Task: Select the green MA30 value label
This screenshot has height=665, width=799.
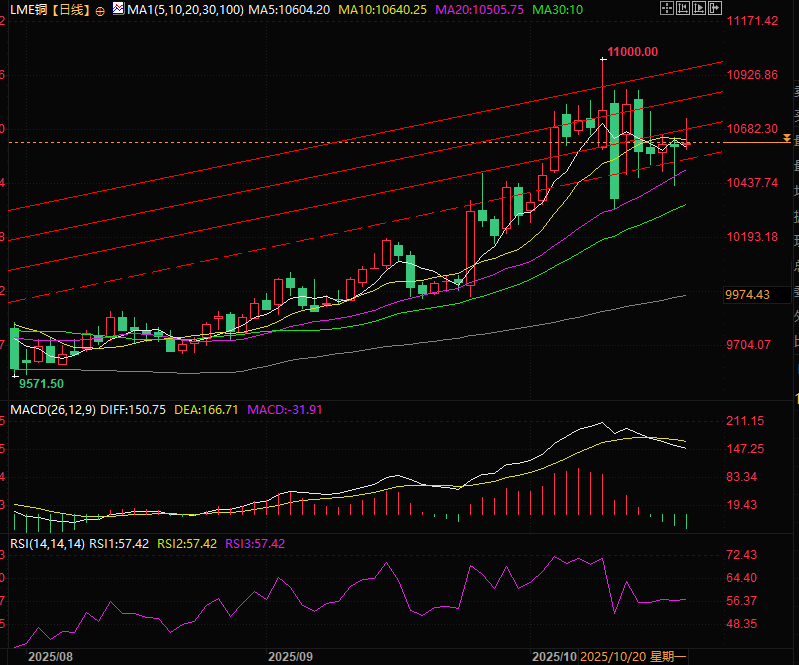Action: [558, 10]
